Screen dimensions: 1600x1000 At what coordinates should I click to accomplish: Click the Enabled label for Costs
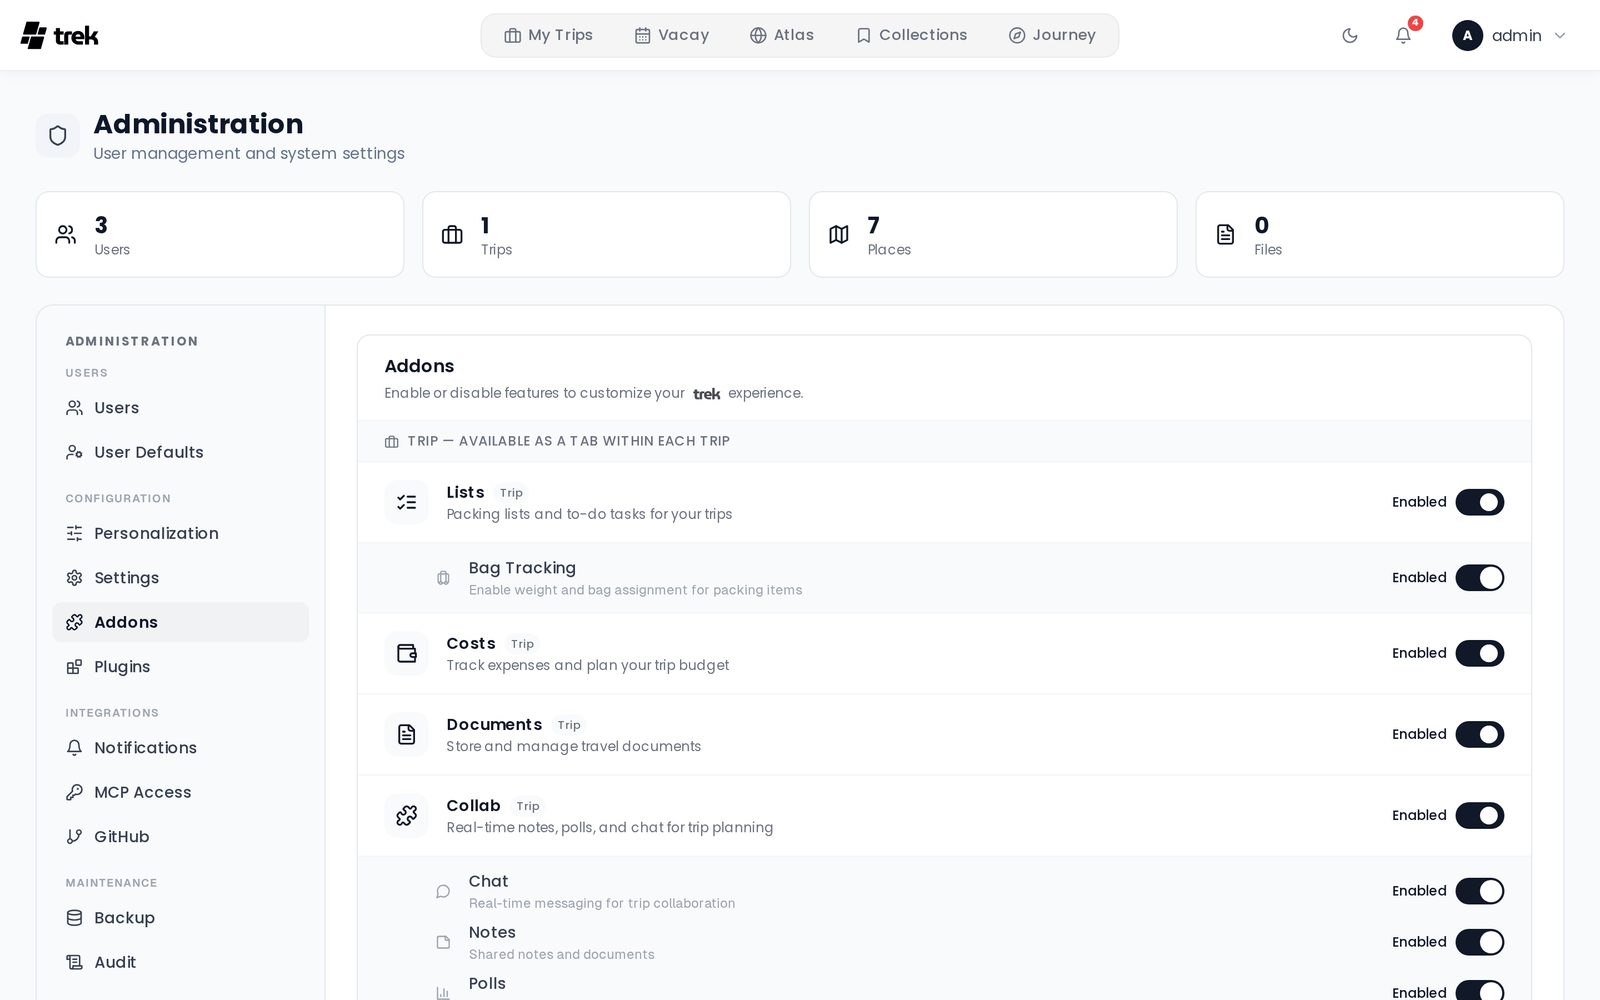(1419, 653)
